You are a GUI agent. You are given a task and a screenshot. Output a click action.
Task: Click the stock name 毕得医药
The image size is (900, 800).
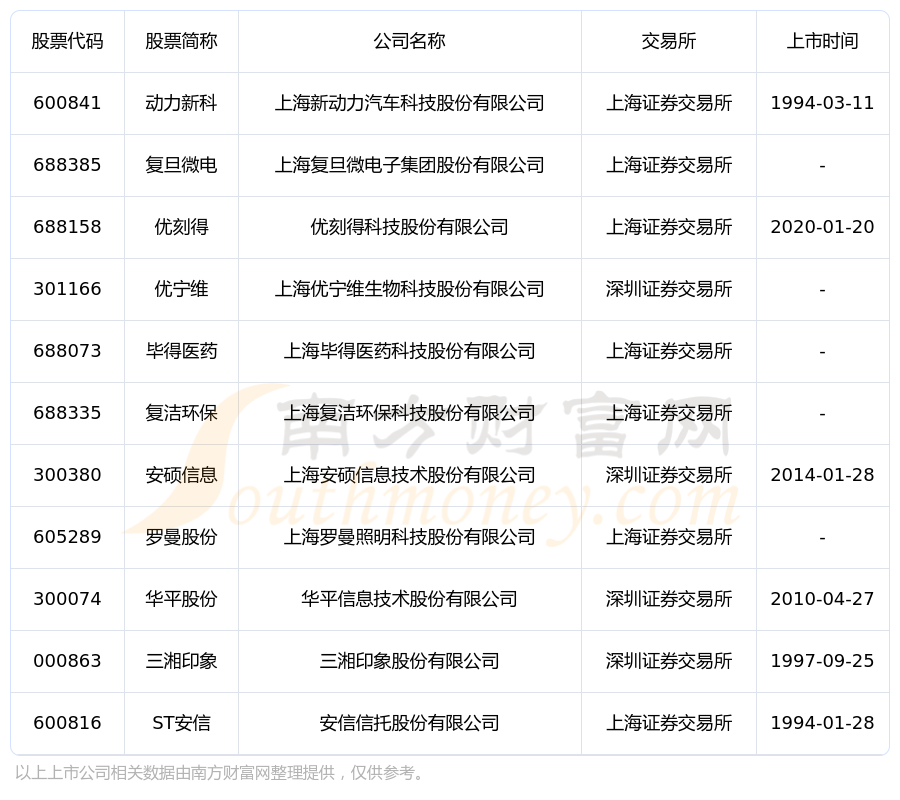181,351
